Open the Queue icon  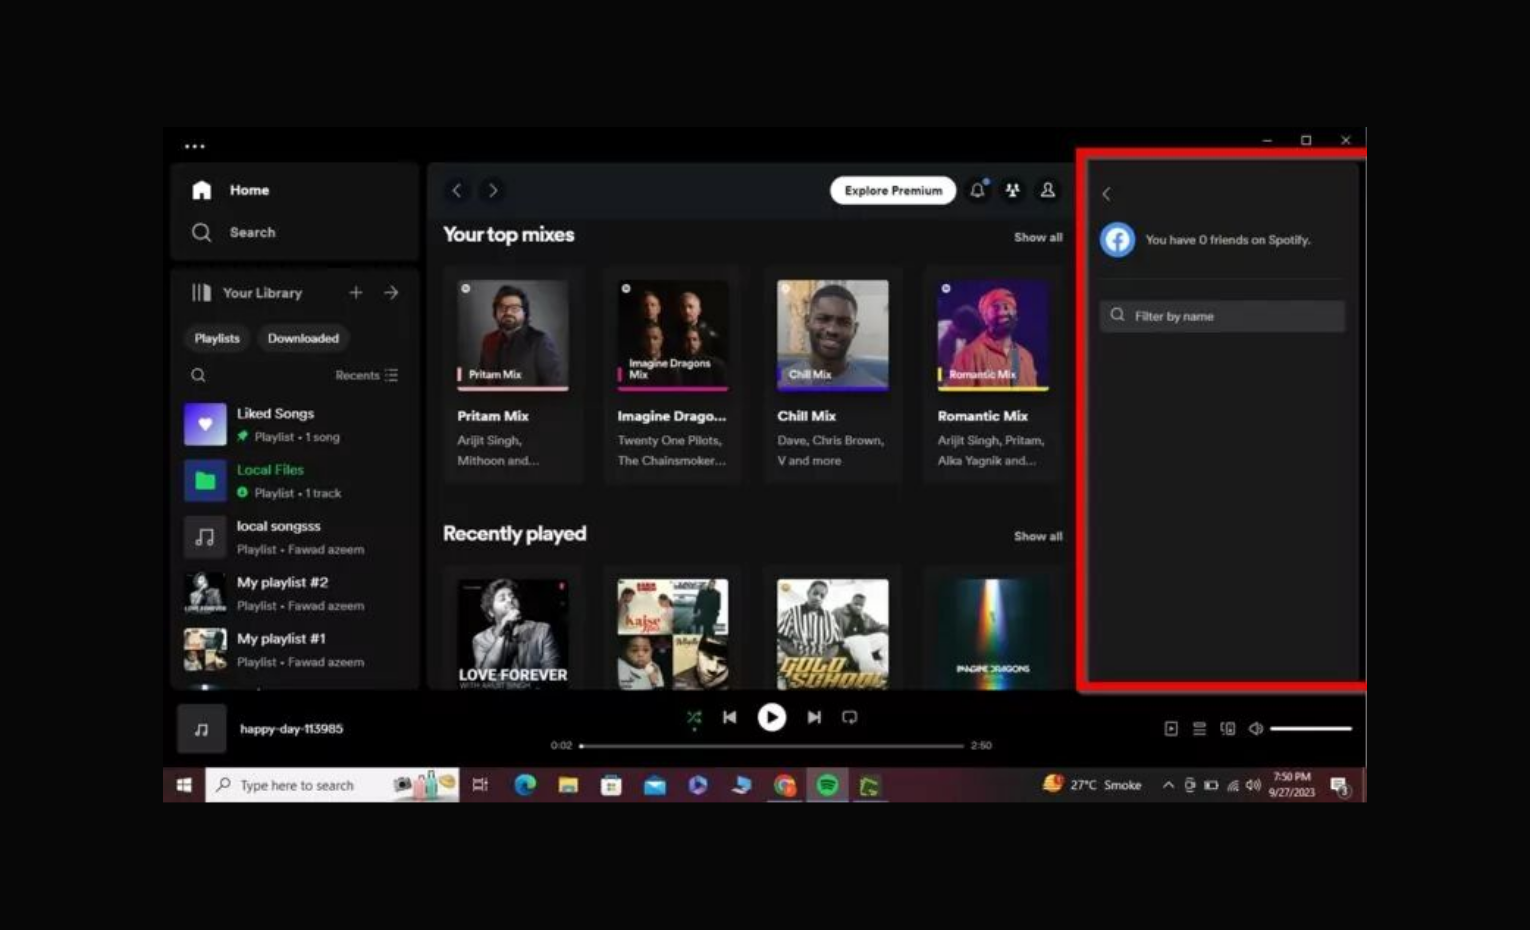click(x=1199, y=729)
